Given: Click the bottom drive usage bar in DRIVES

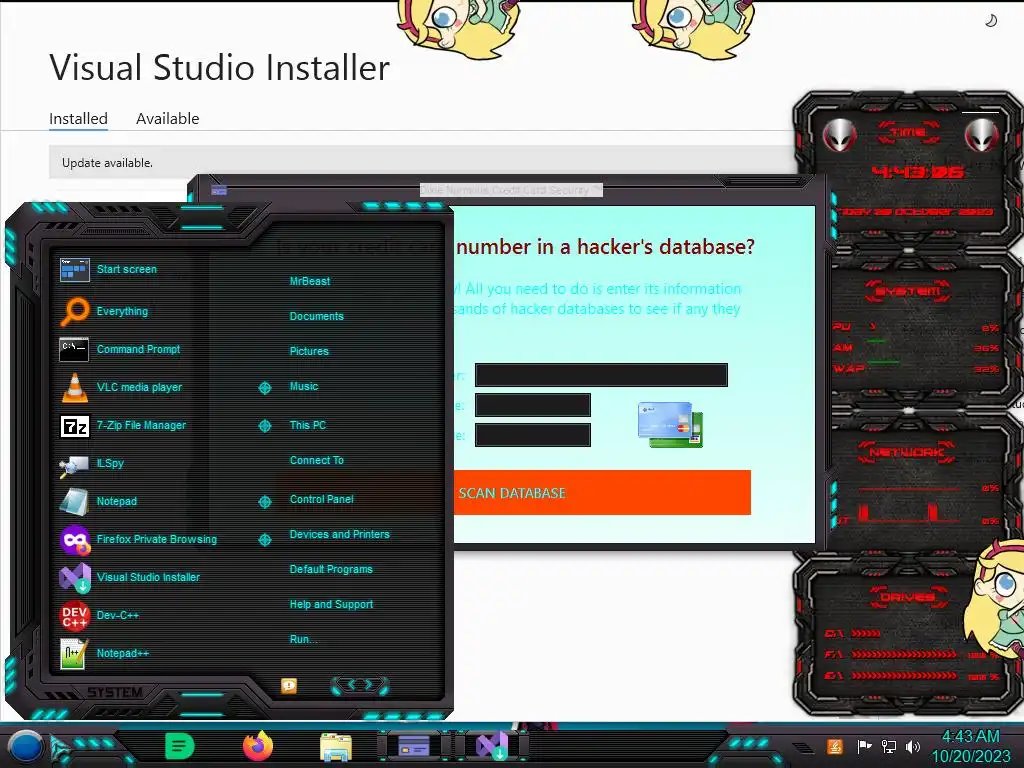Looking at the screenshot, I should coord(904,676).
